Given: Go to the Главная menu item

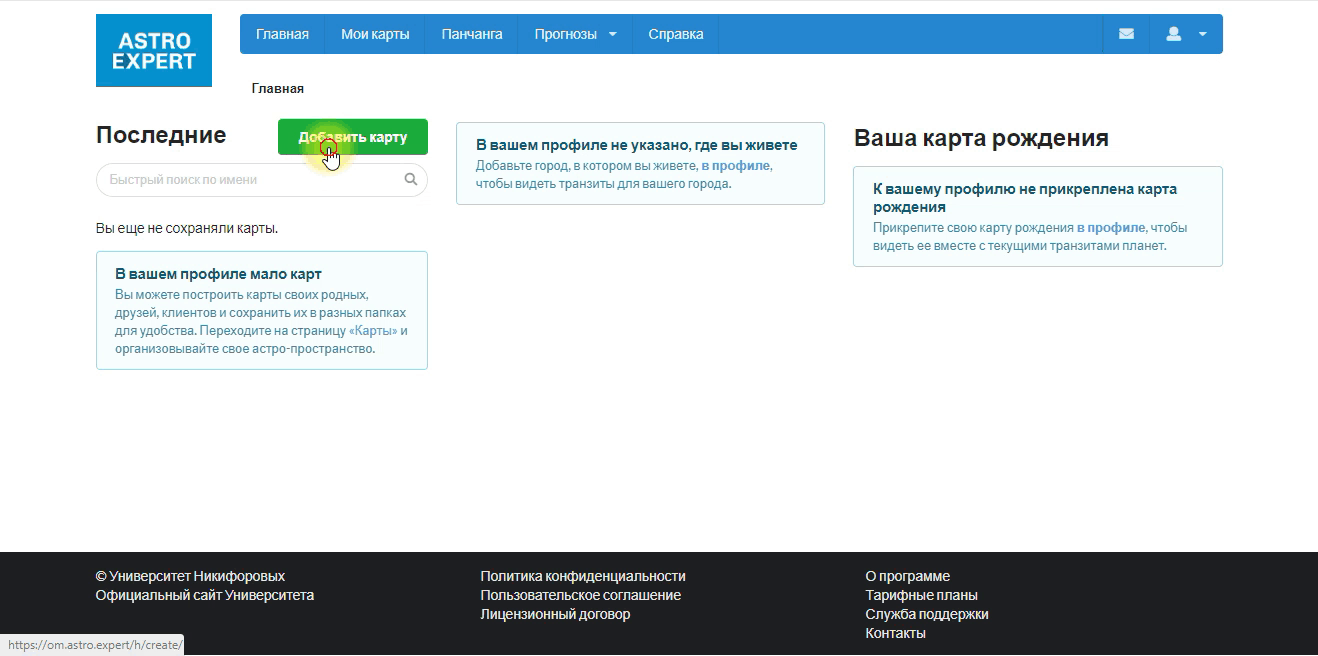Looking at the screenshot, I should [x=282, y=34].
